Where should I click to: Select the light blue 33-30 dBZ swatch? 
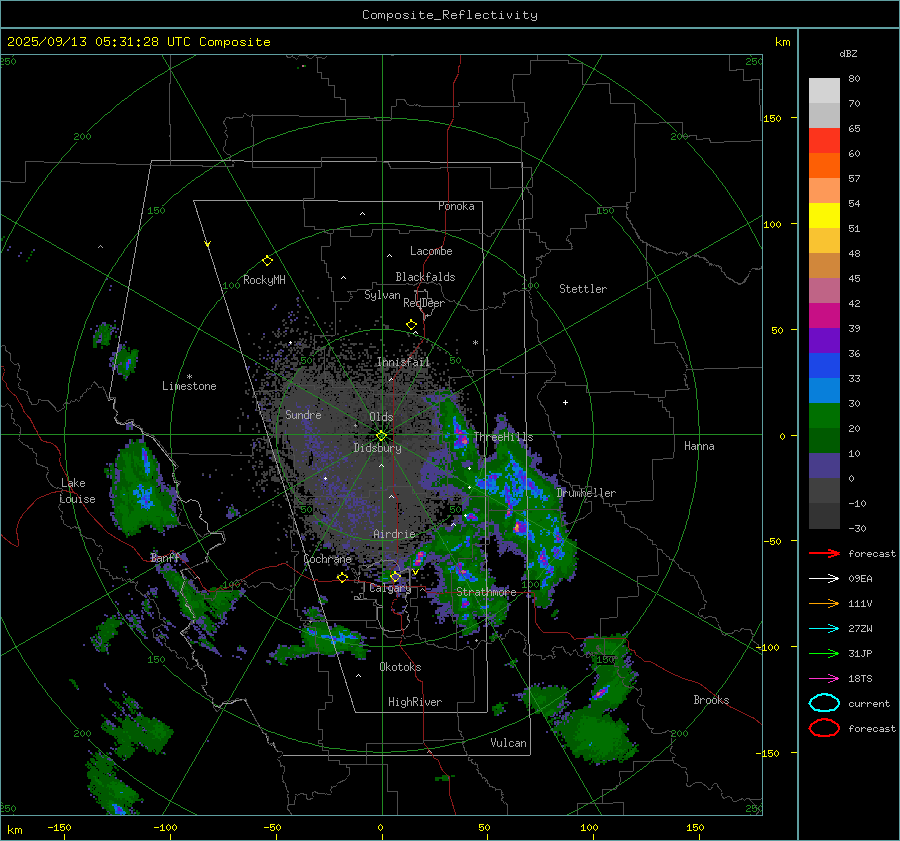pos(824,391)
